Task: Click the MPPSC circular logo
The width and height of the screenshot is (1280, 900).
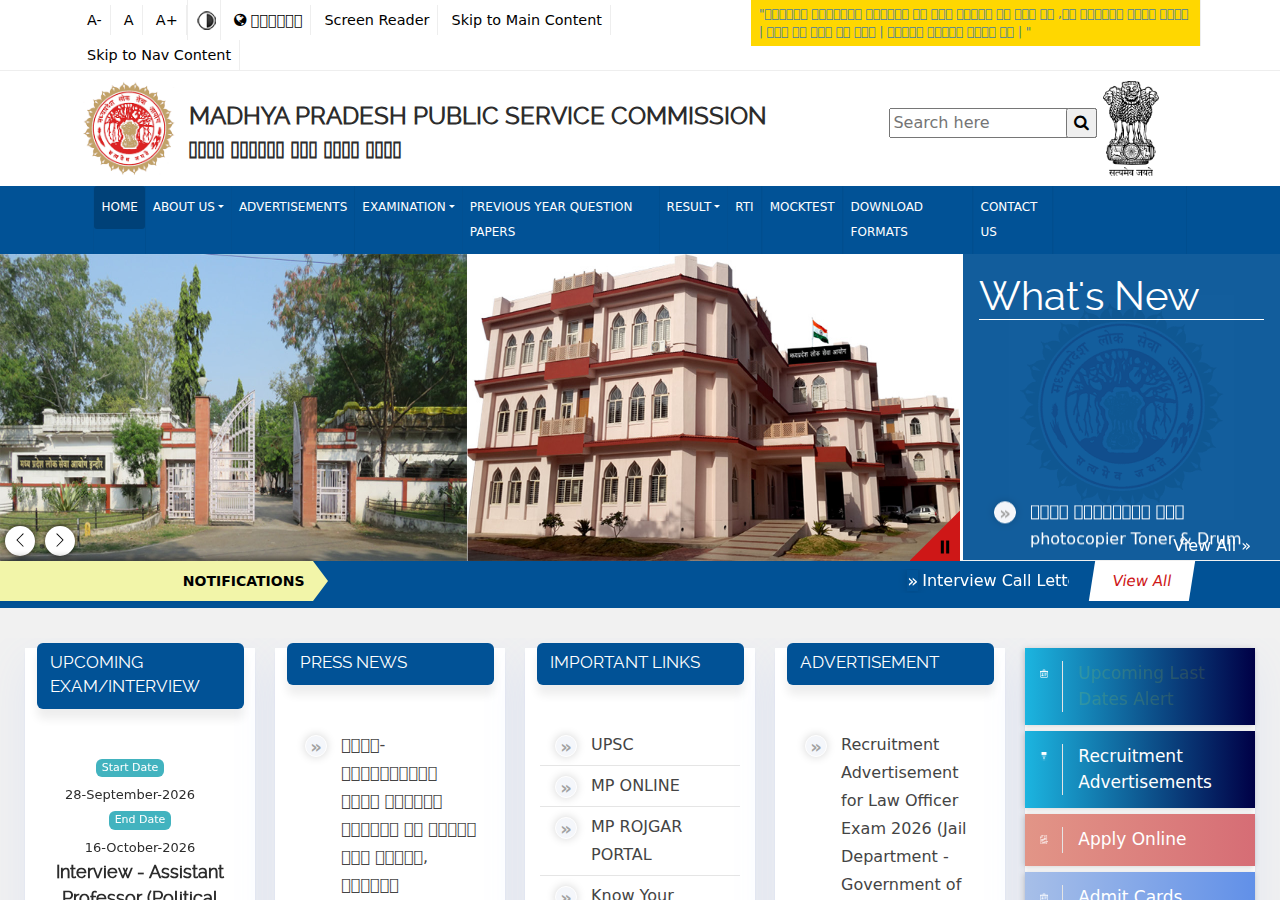Action: [129, 129]
